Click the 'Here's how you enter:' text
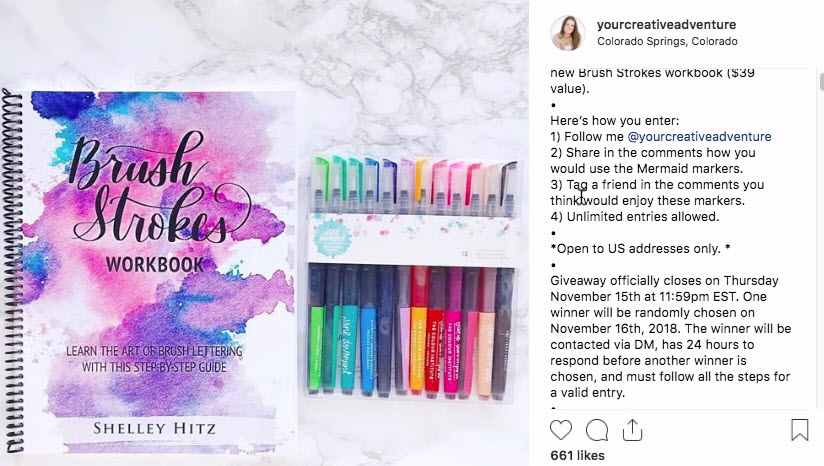This screenshot has width=824, height=466. click(x=614, y=120)
